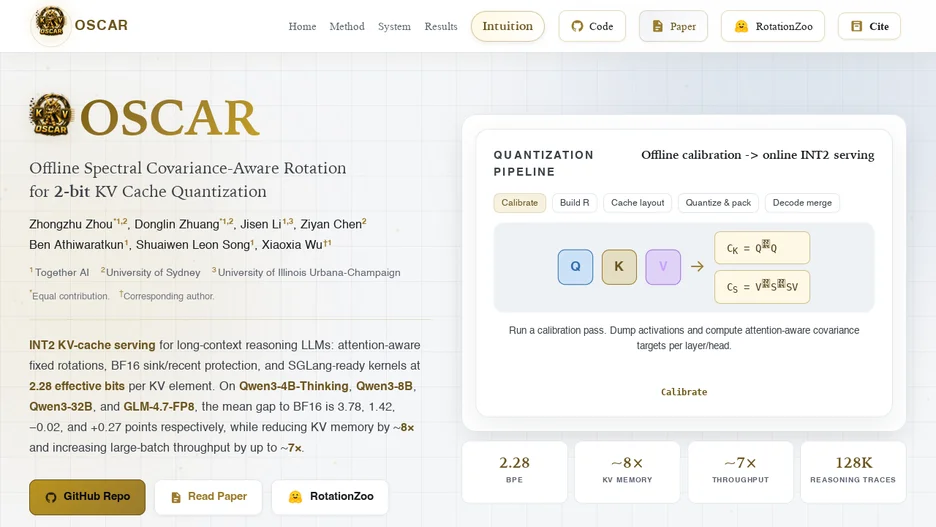Click the author name Jisen Li
Viewport: 936px width, 527px height.
click(261, 224)
